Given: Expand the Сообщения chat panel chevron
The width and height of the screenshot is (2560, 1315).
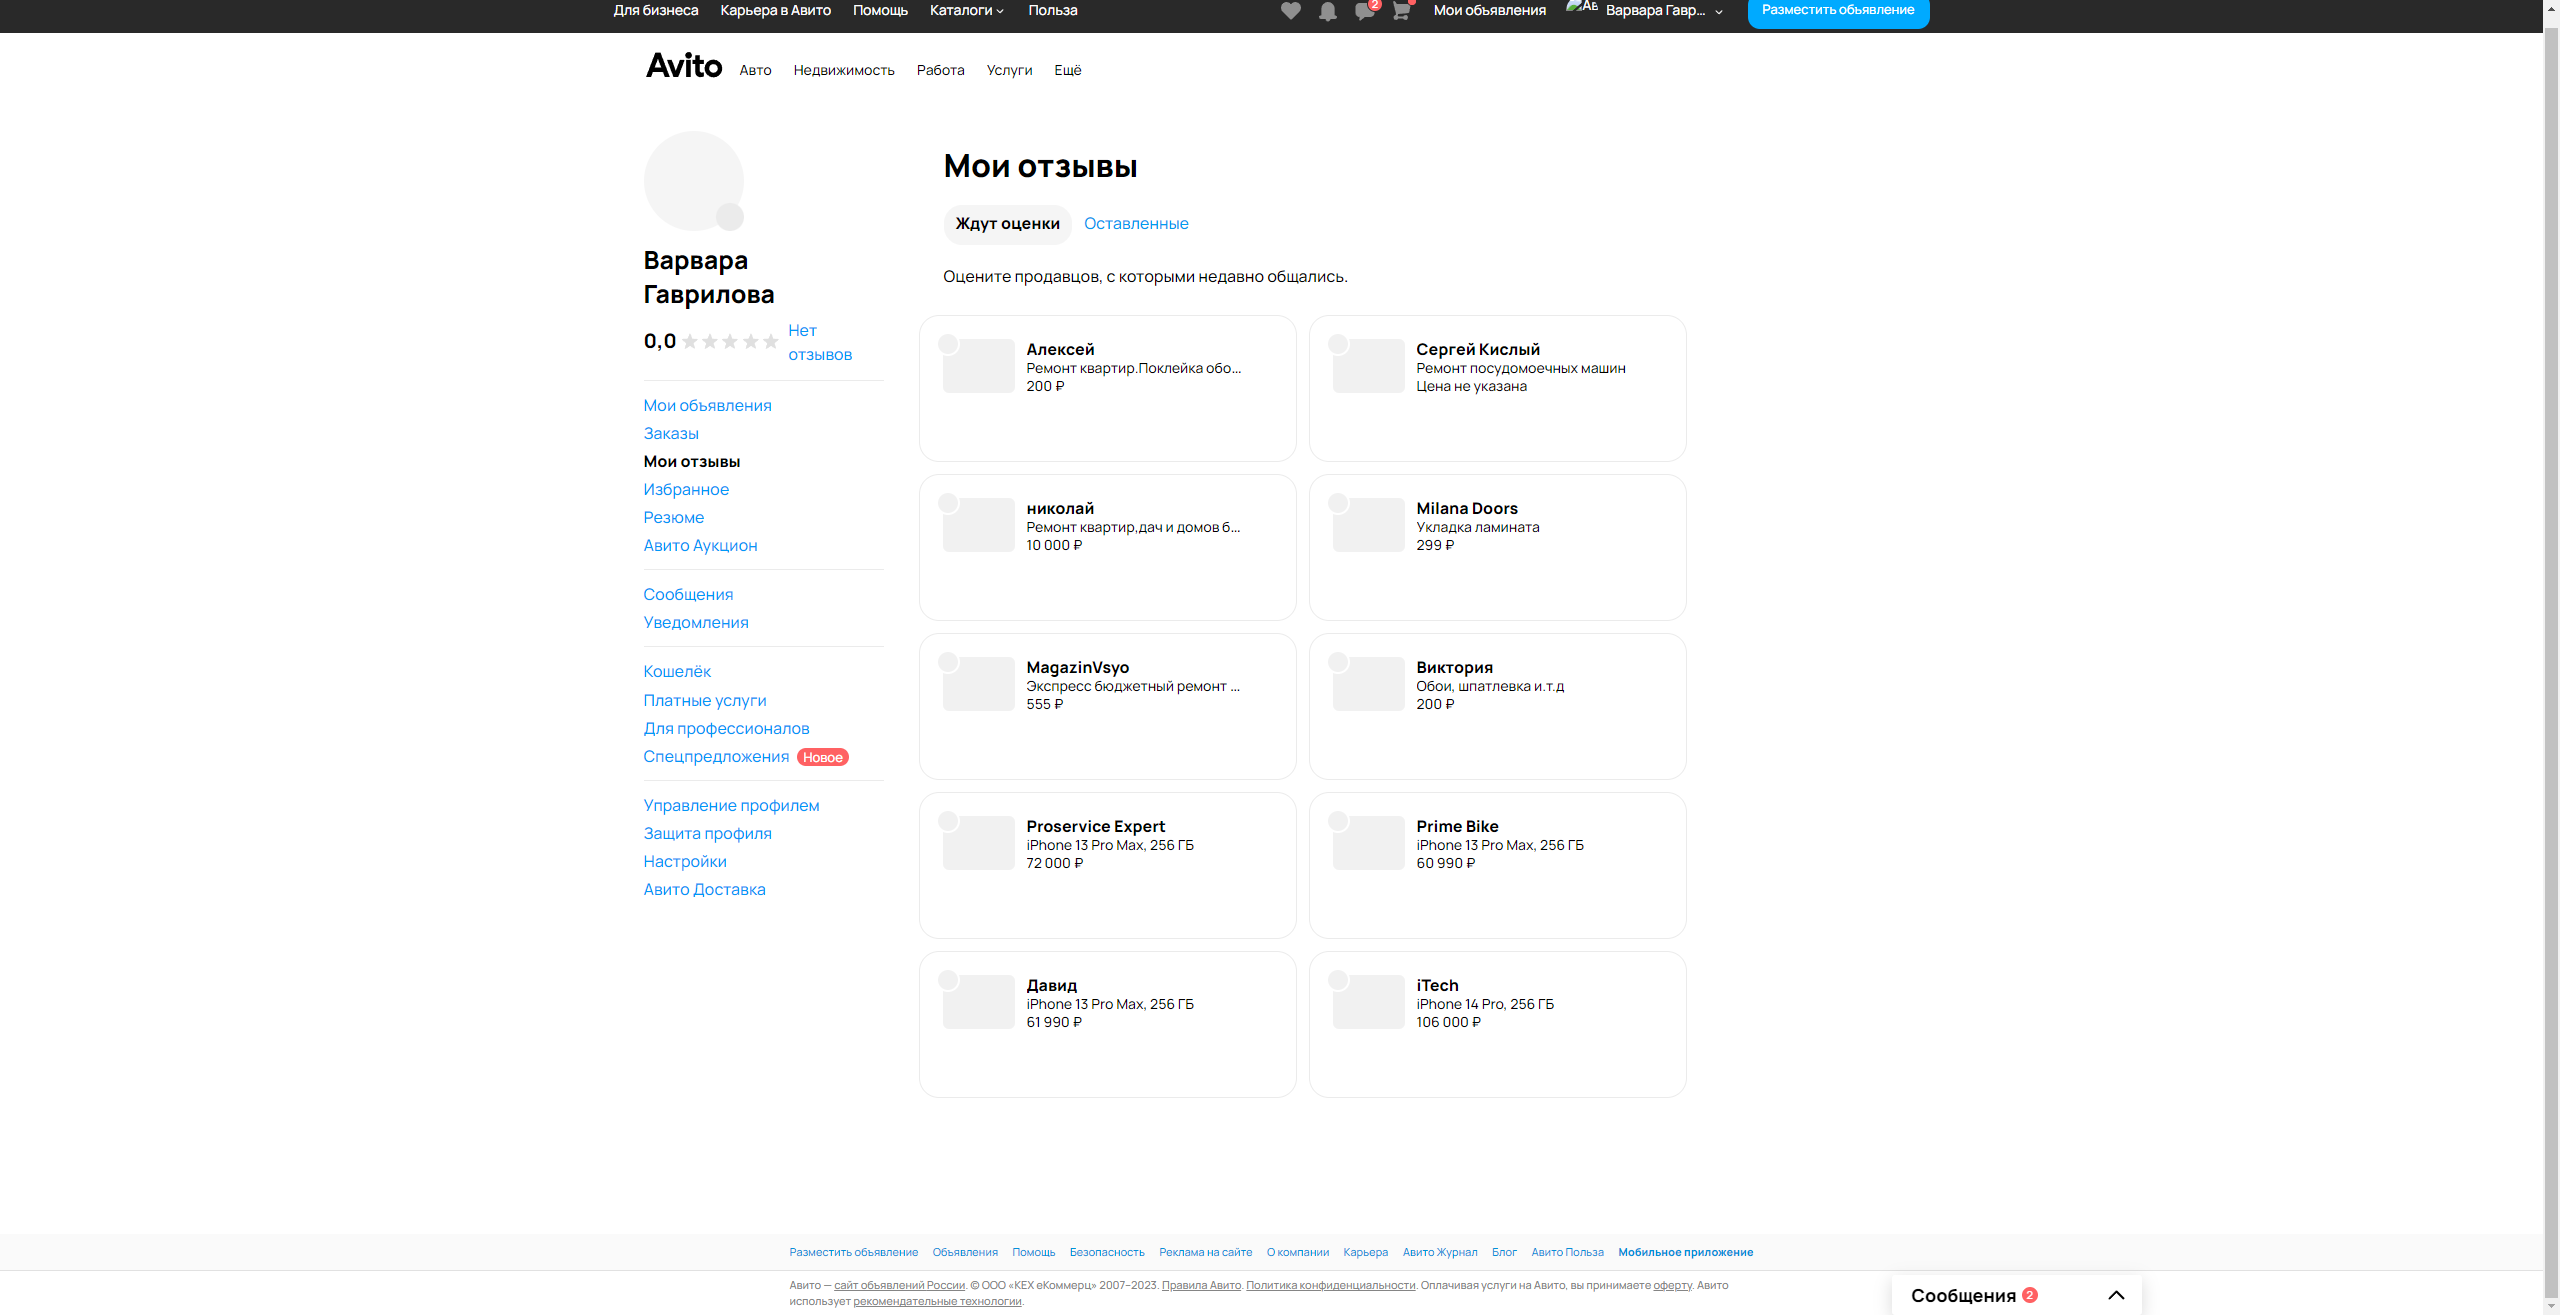Looking at the screenshot, I should 2116,1295.
